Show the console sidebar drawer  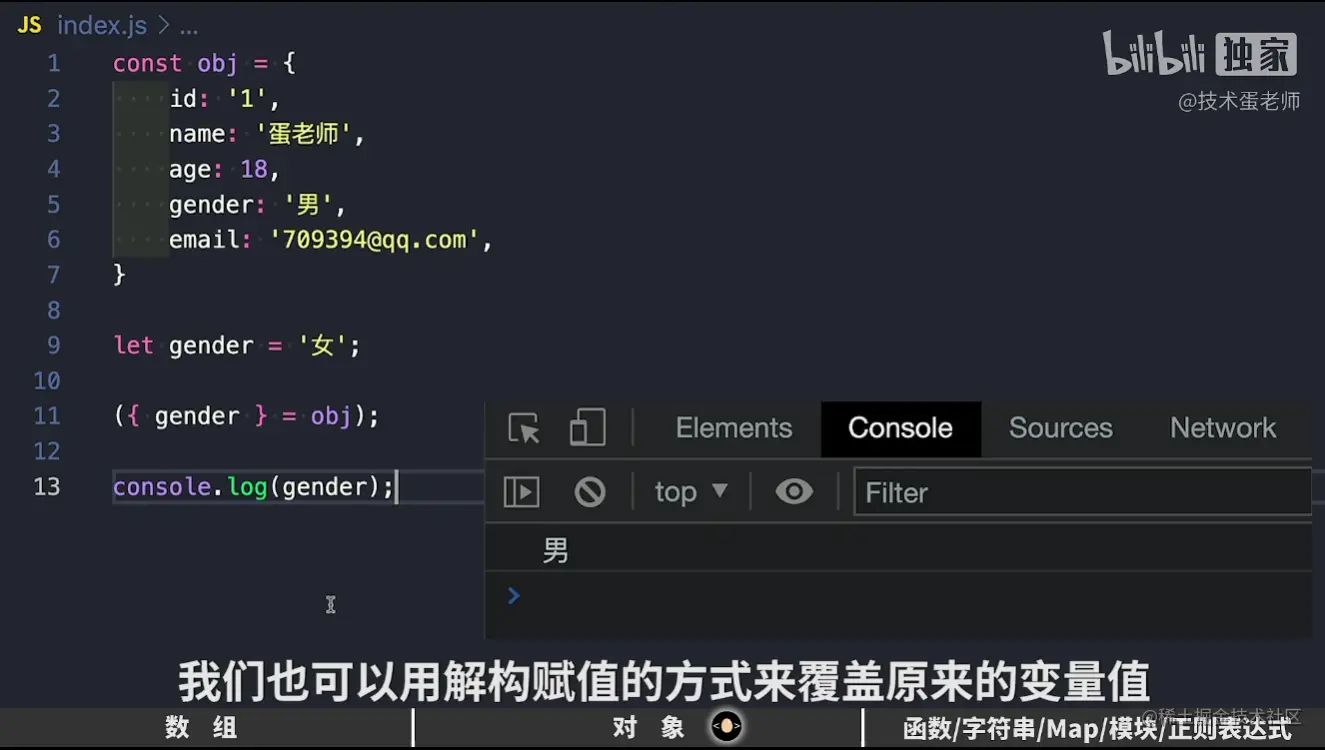(521, 491)
